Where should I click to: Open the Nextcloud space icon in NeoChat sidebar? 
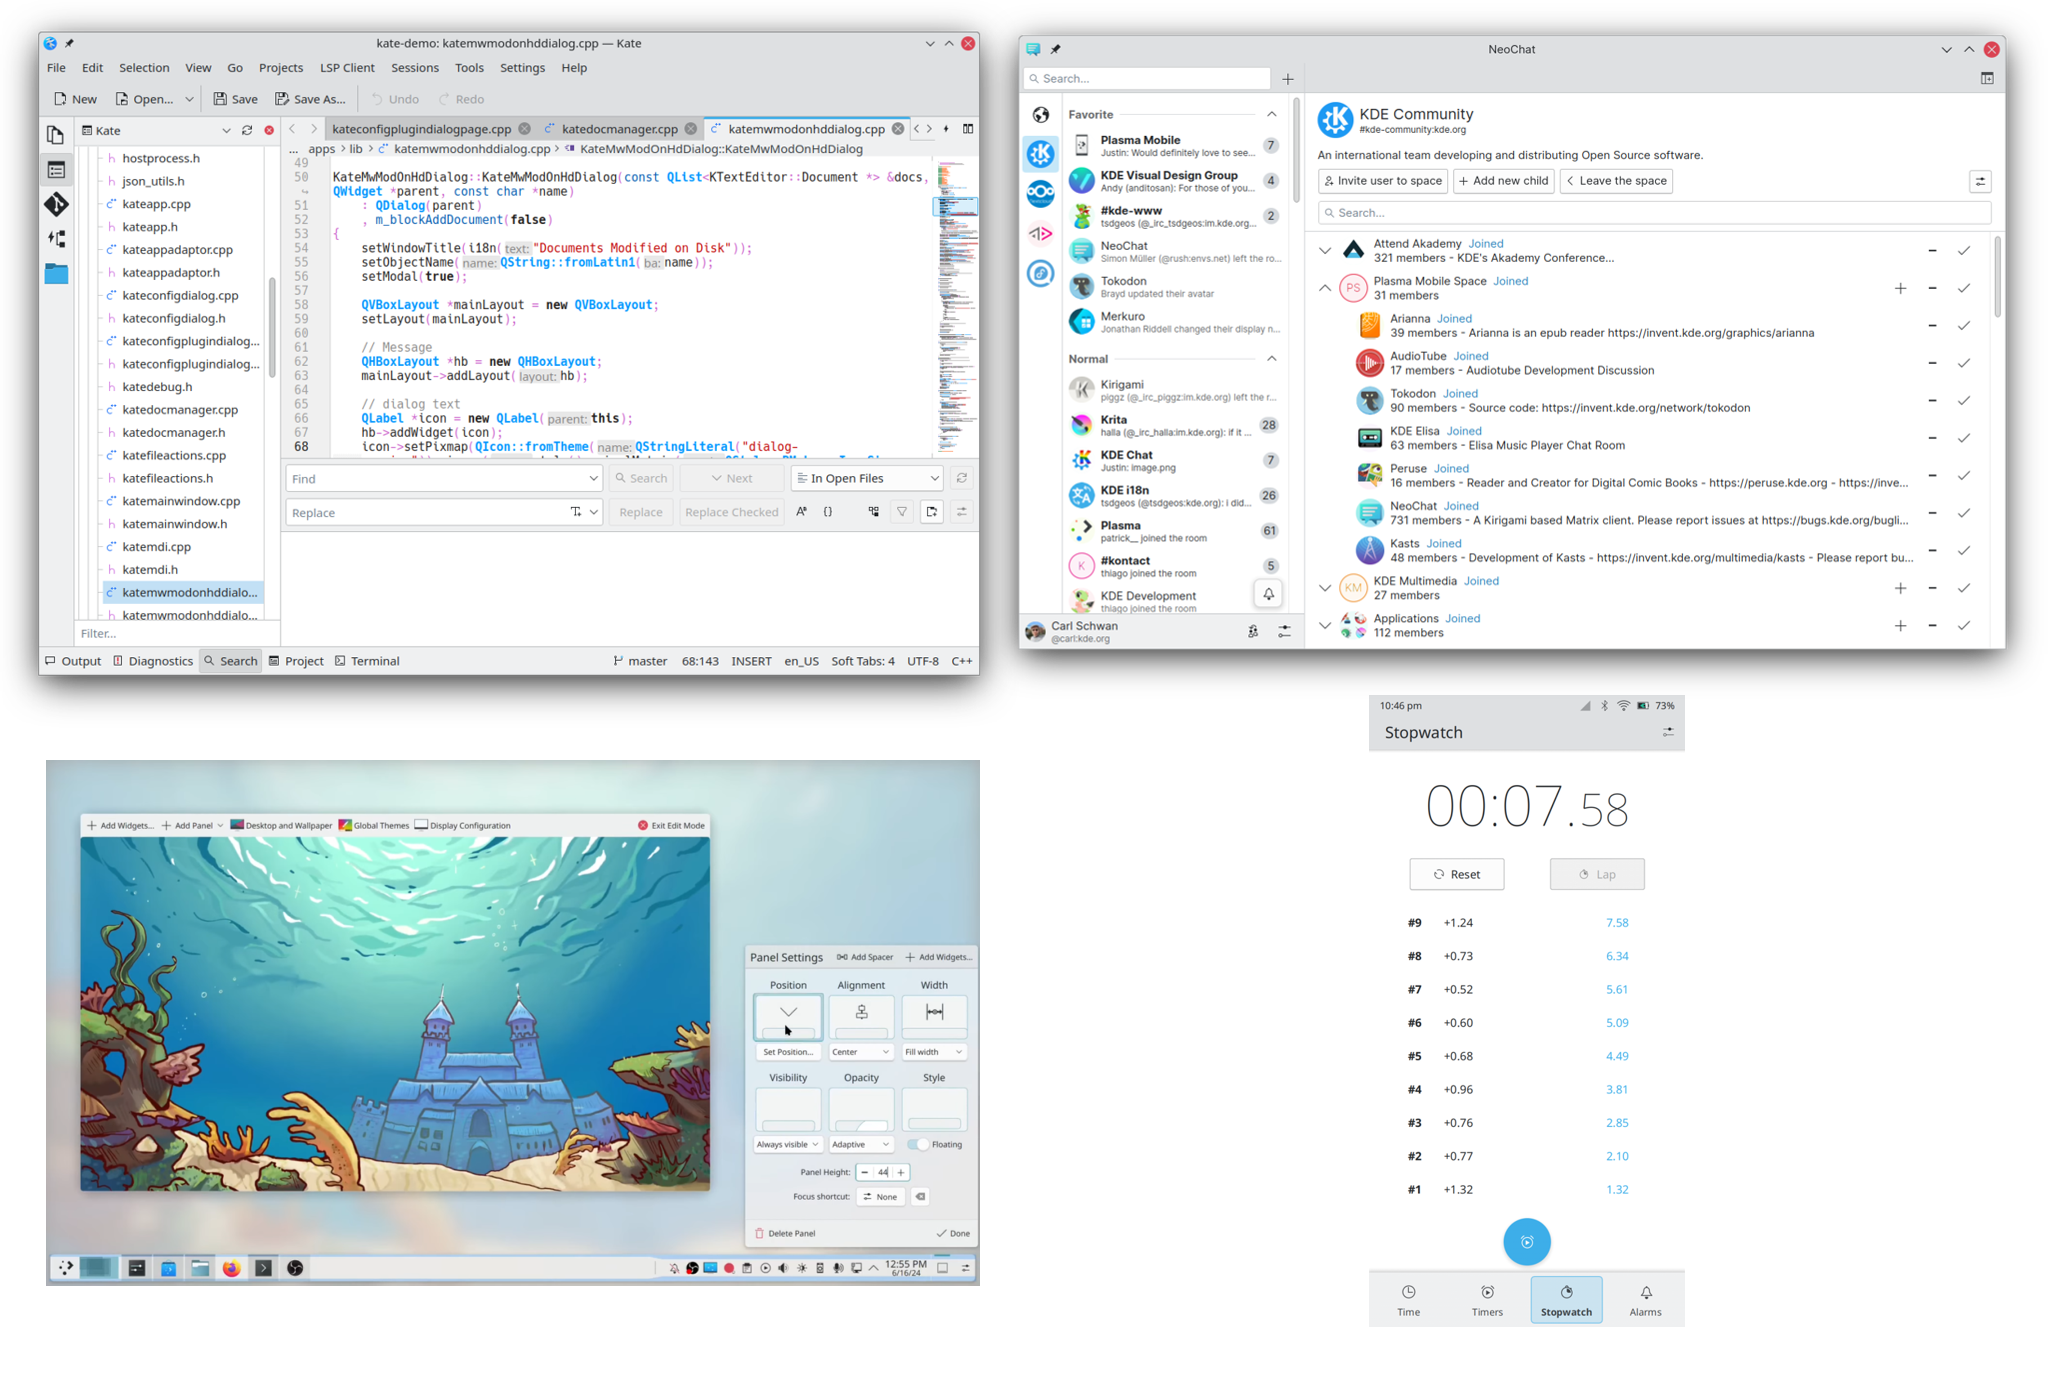[1041, 193]
